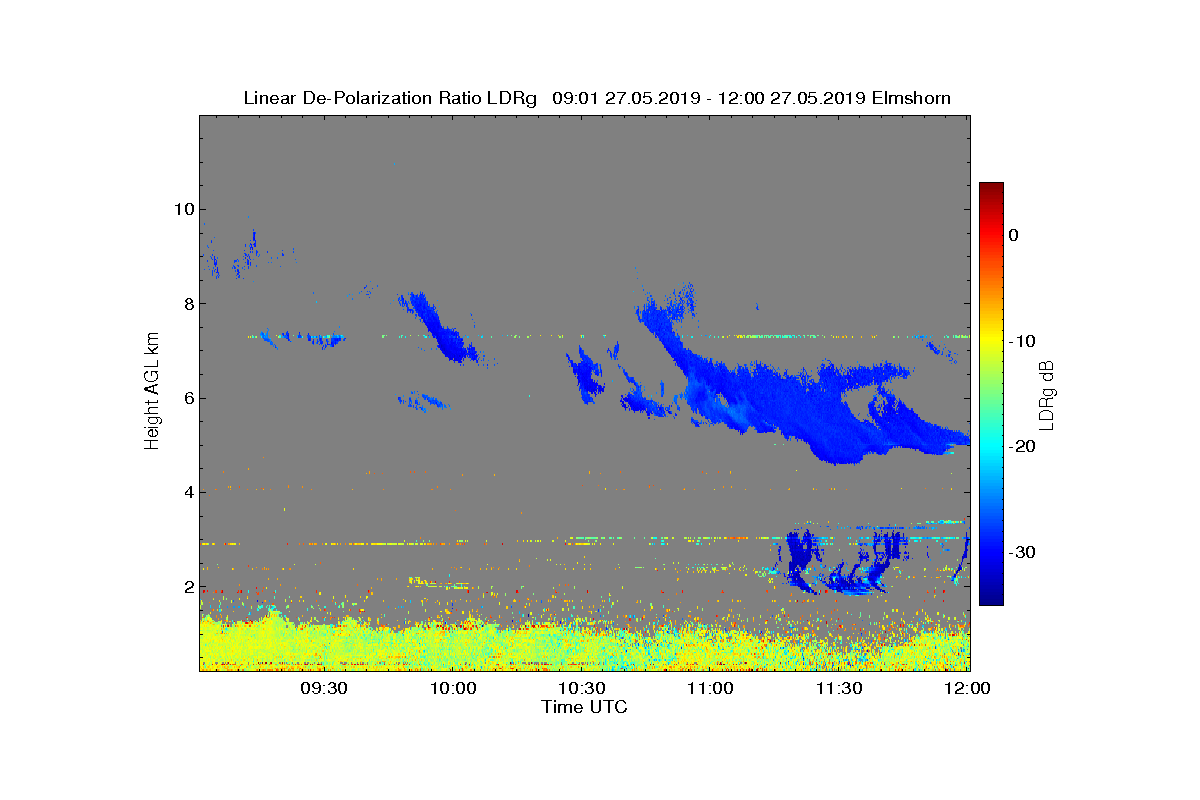Click the dark red top of the colorbar

pyautogui.click(x=991, y=190)
